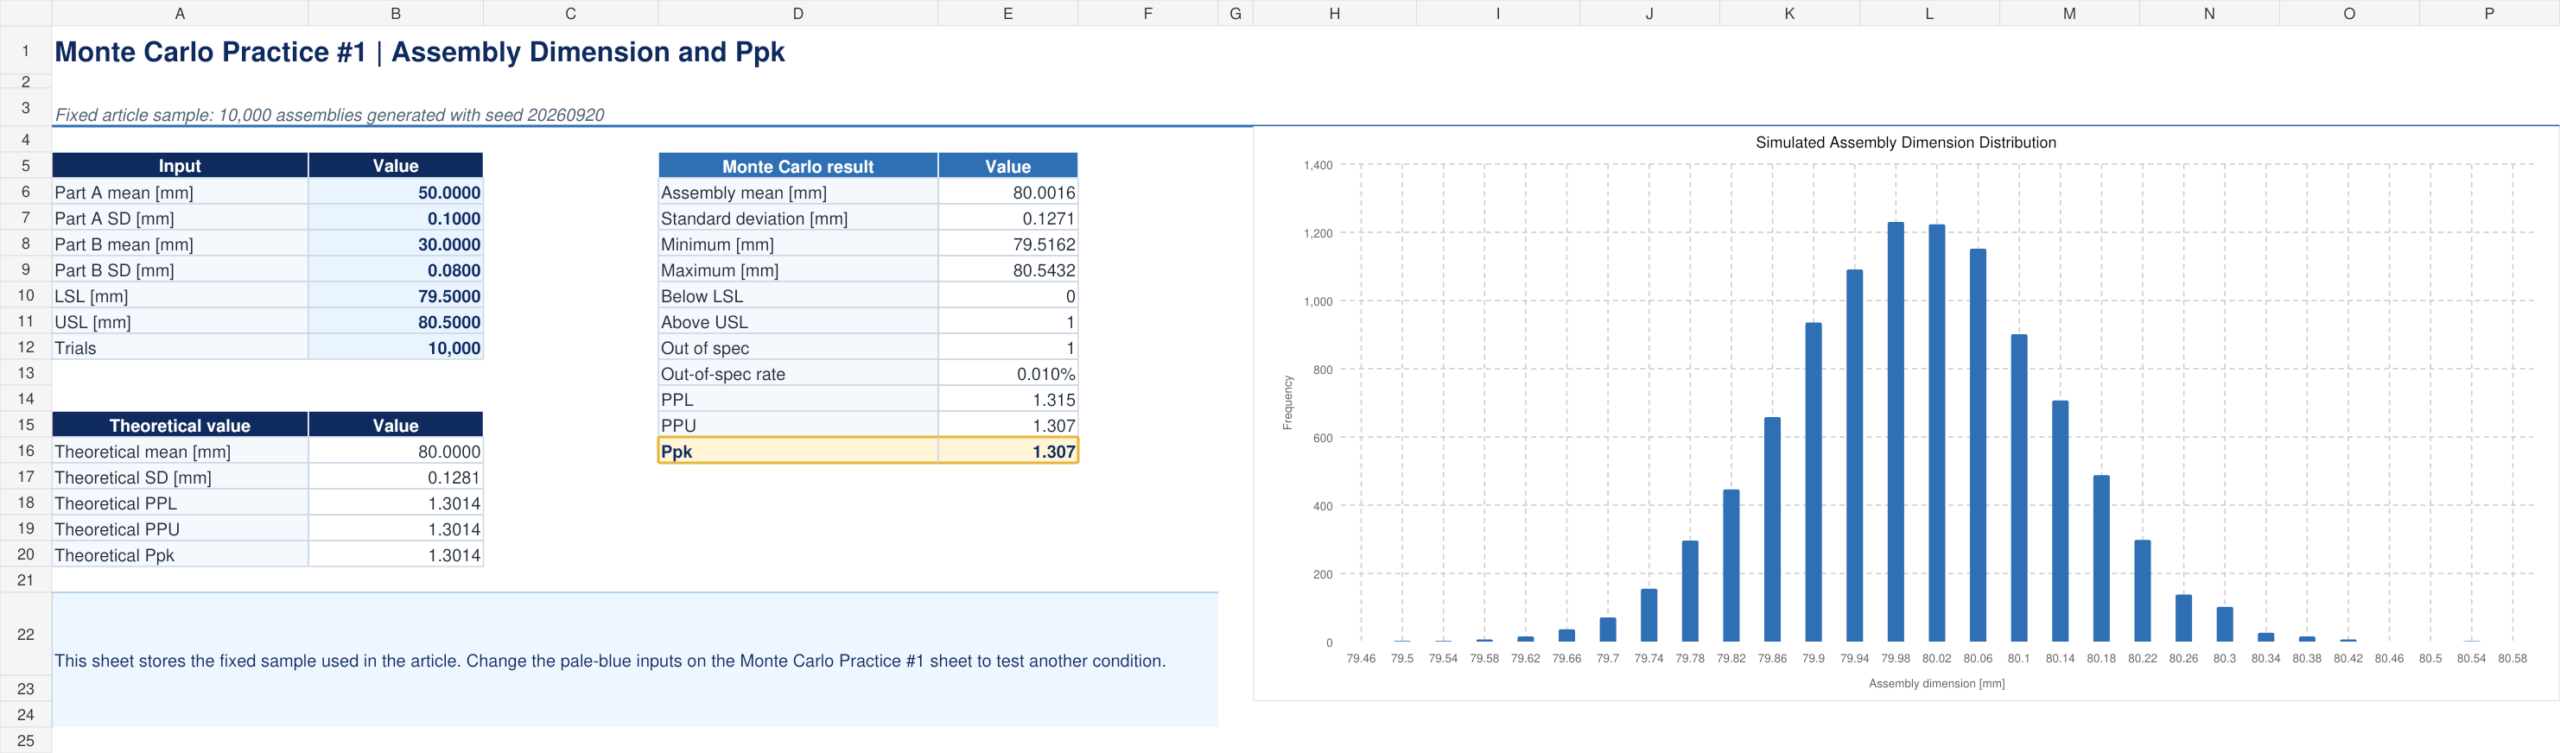This screenshot has width=2560, height=753.
Task: Select the Theoretical SD value 0.1281
Action: [395, 477]
